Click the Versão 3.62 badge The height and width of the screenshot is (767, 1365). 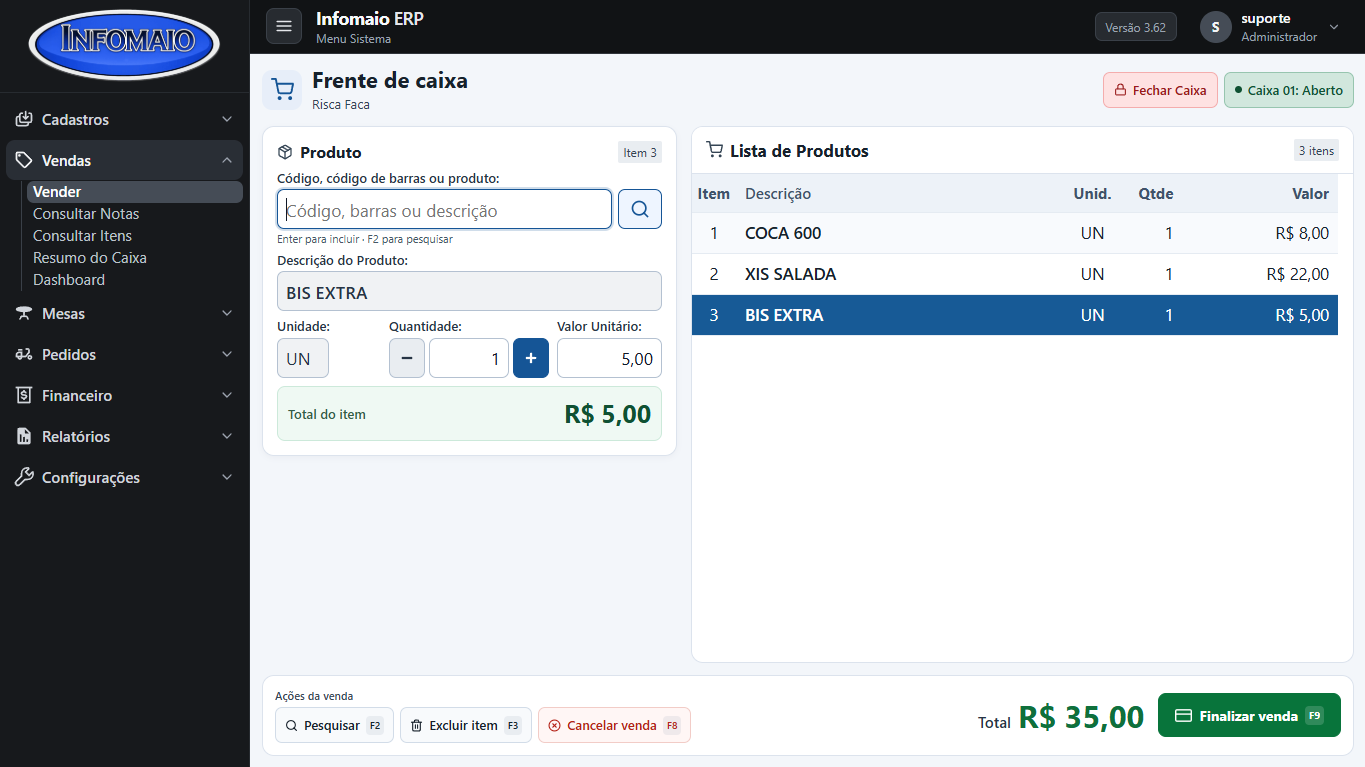point(1136,27)
